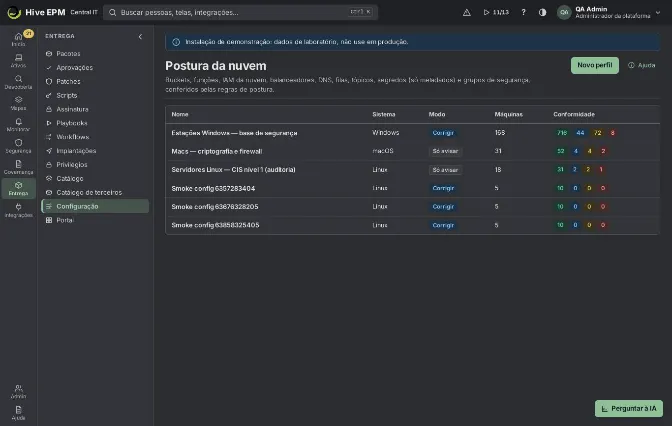
Task: Open Smoke config 6357283404 profile
Action: 213,188
